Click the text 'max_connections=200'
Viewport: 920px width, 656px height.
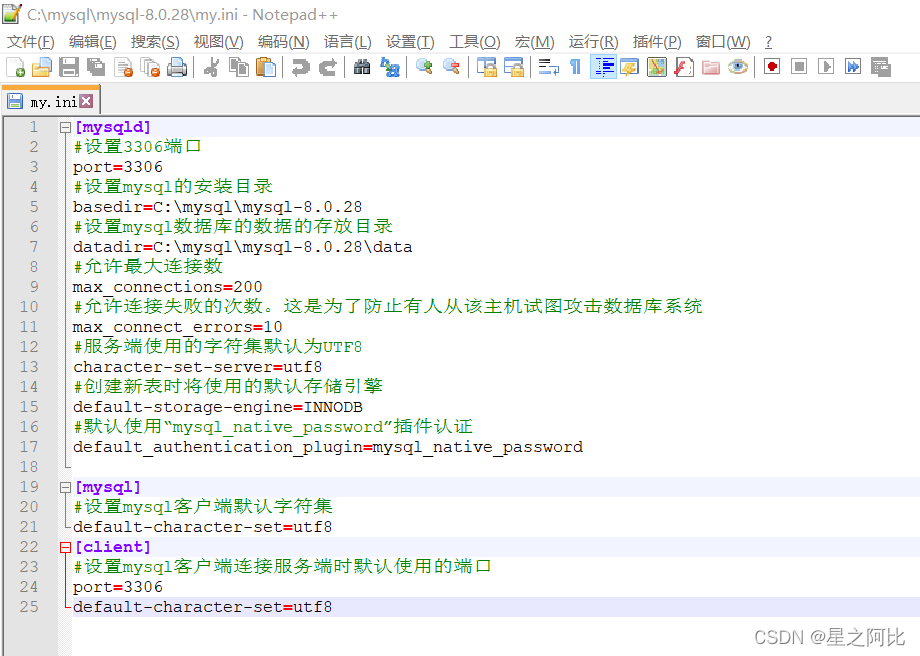pos(167,287)
